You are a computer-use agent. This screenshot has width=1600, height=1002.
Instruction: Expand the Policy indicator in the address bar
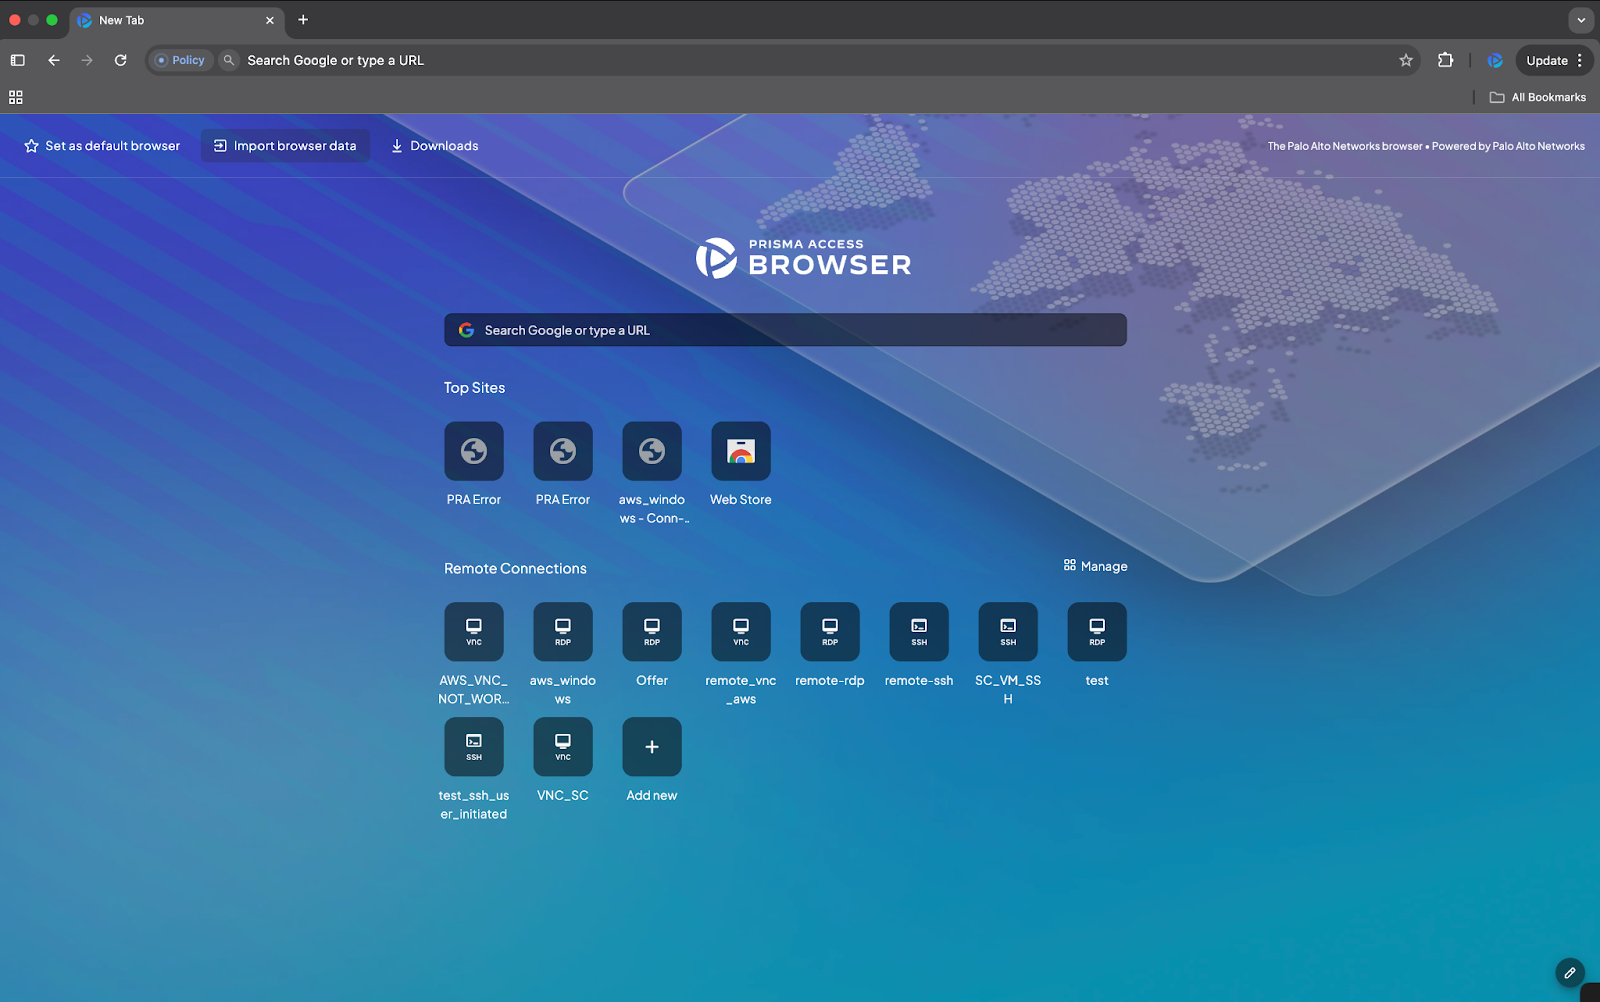tap(180, 60)
